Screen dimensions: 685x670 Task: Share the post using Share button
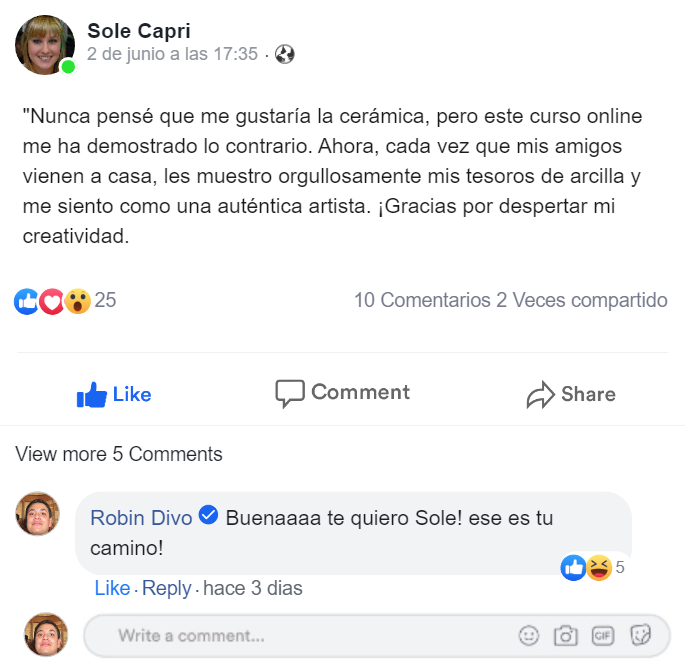pos(571,394)
